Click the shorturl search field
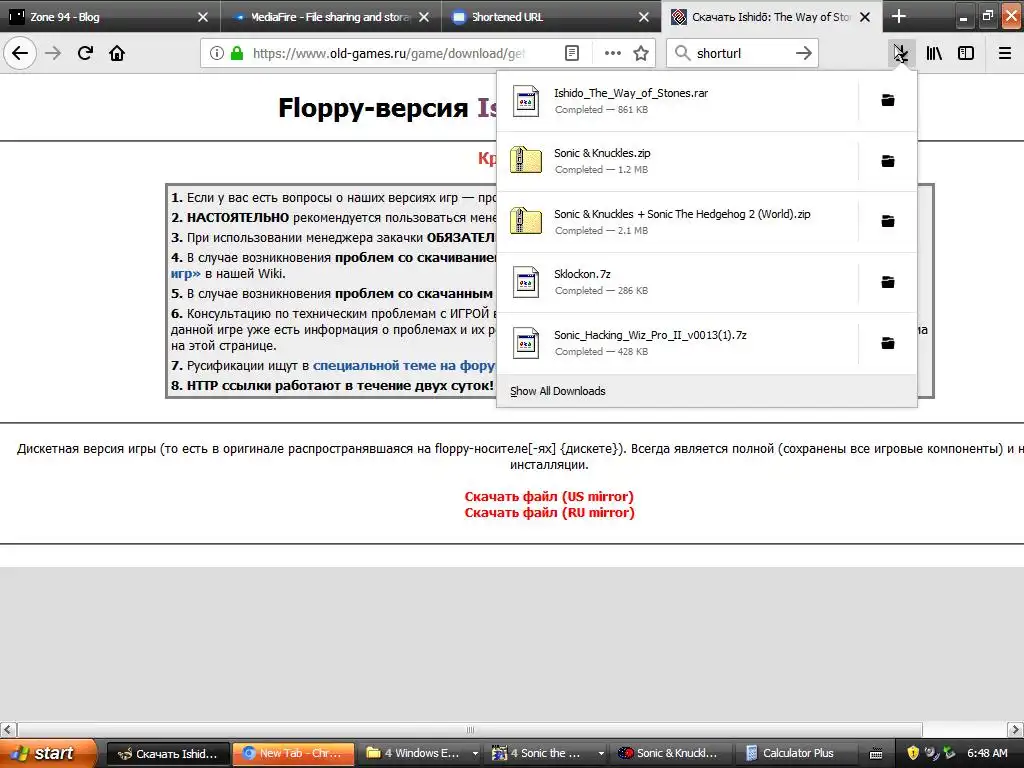This screenshot has width=1024, height=768. (741, 54)
